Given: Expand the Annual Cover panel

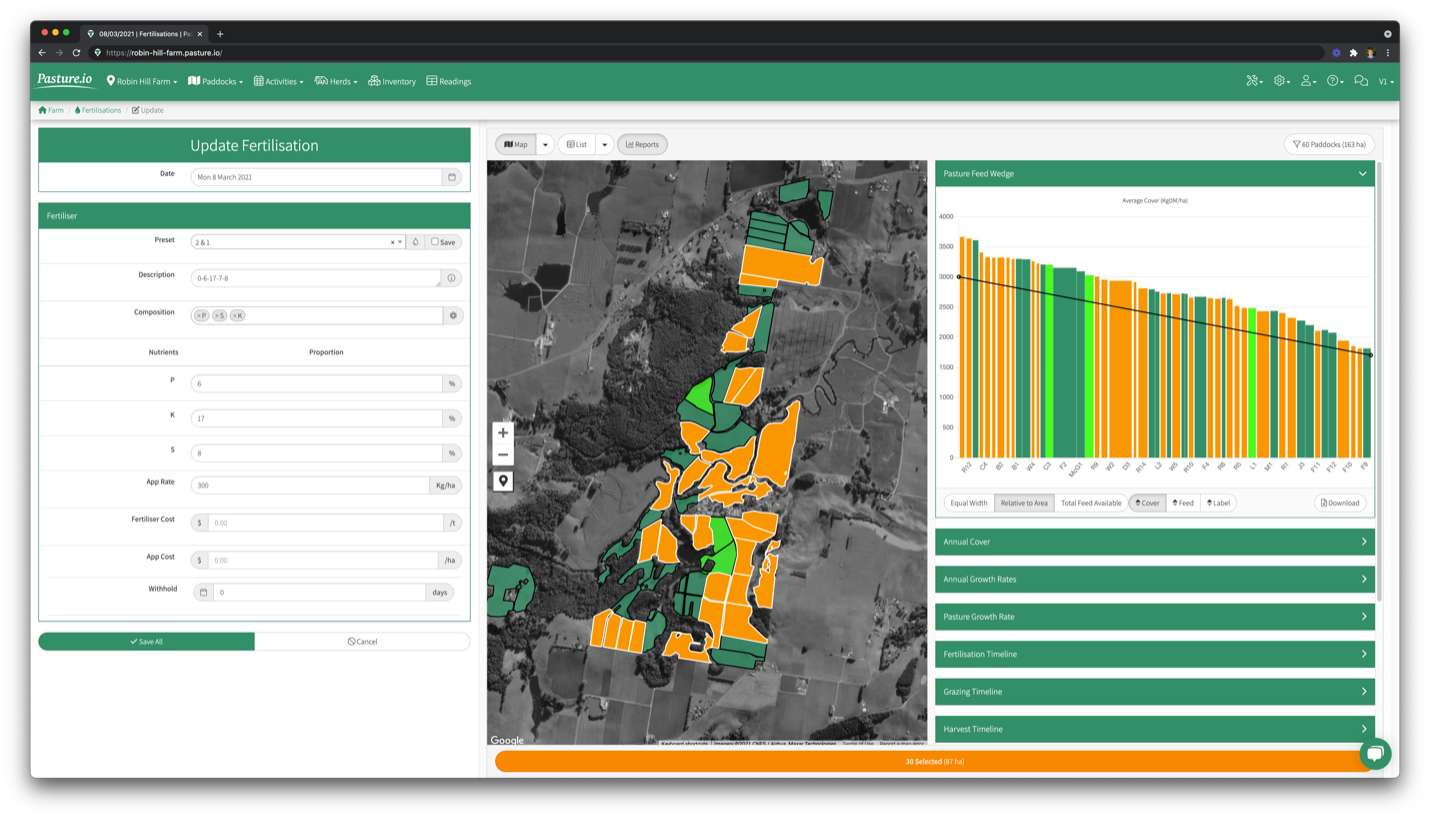Looking at the screenshot, I should click(1154, 542).
